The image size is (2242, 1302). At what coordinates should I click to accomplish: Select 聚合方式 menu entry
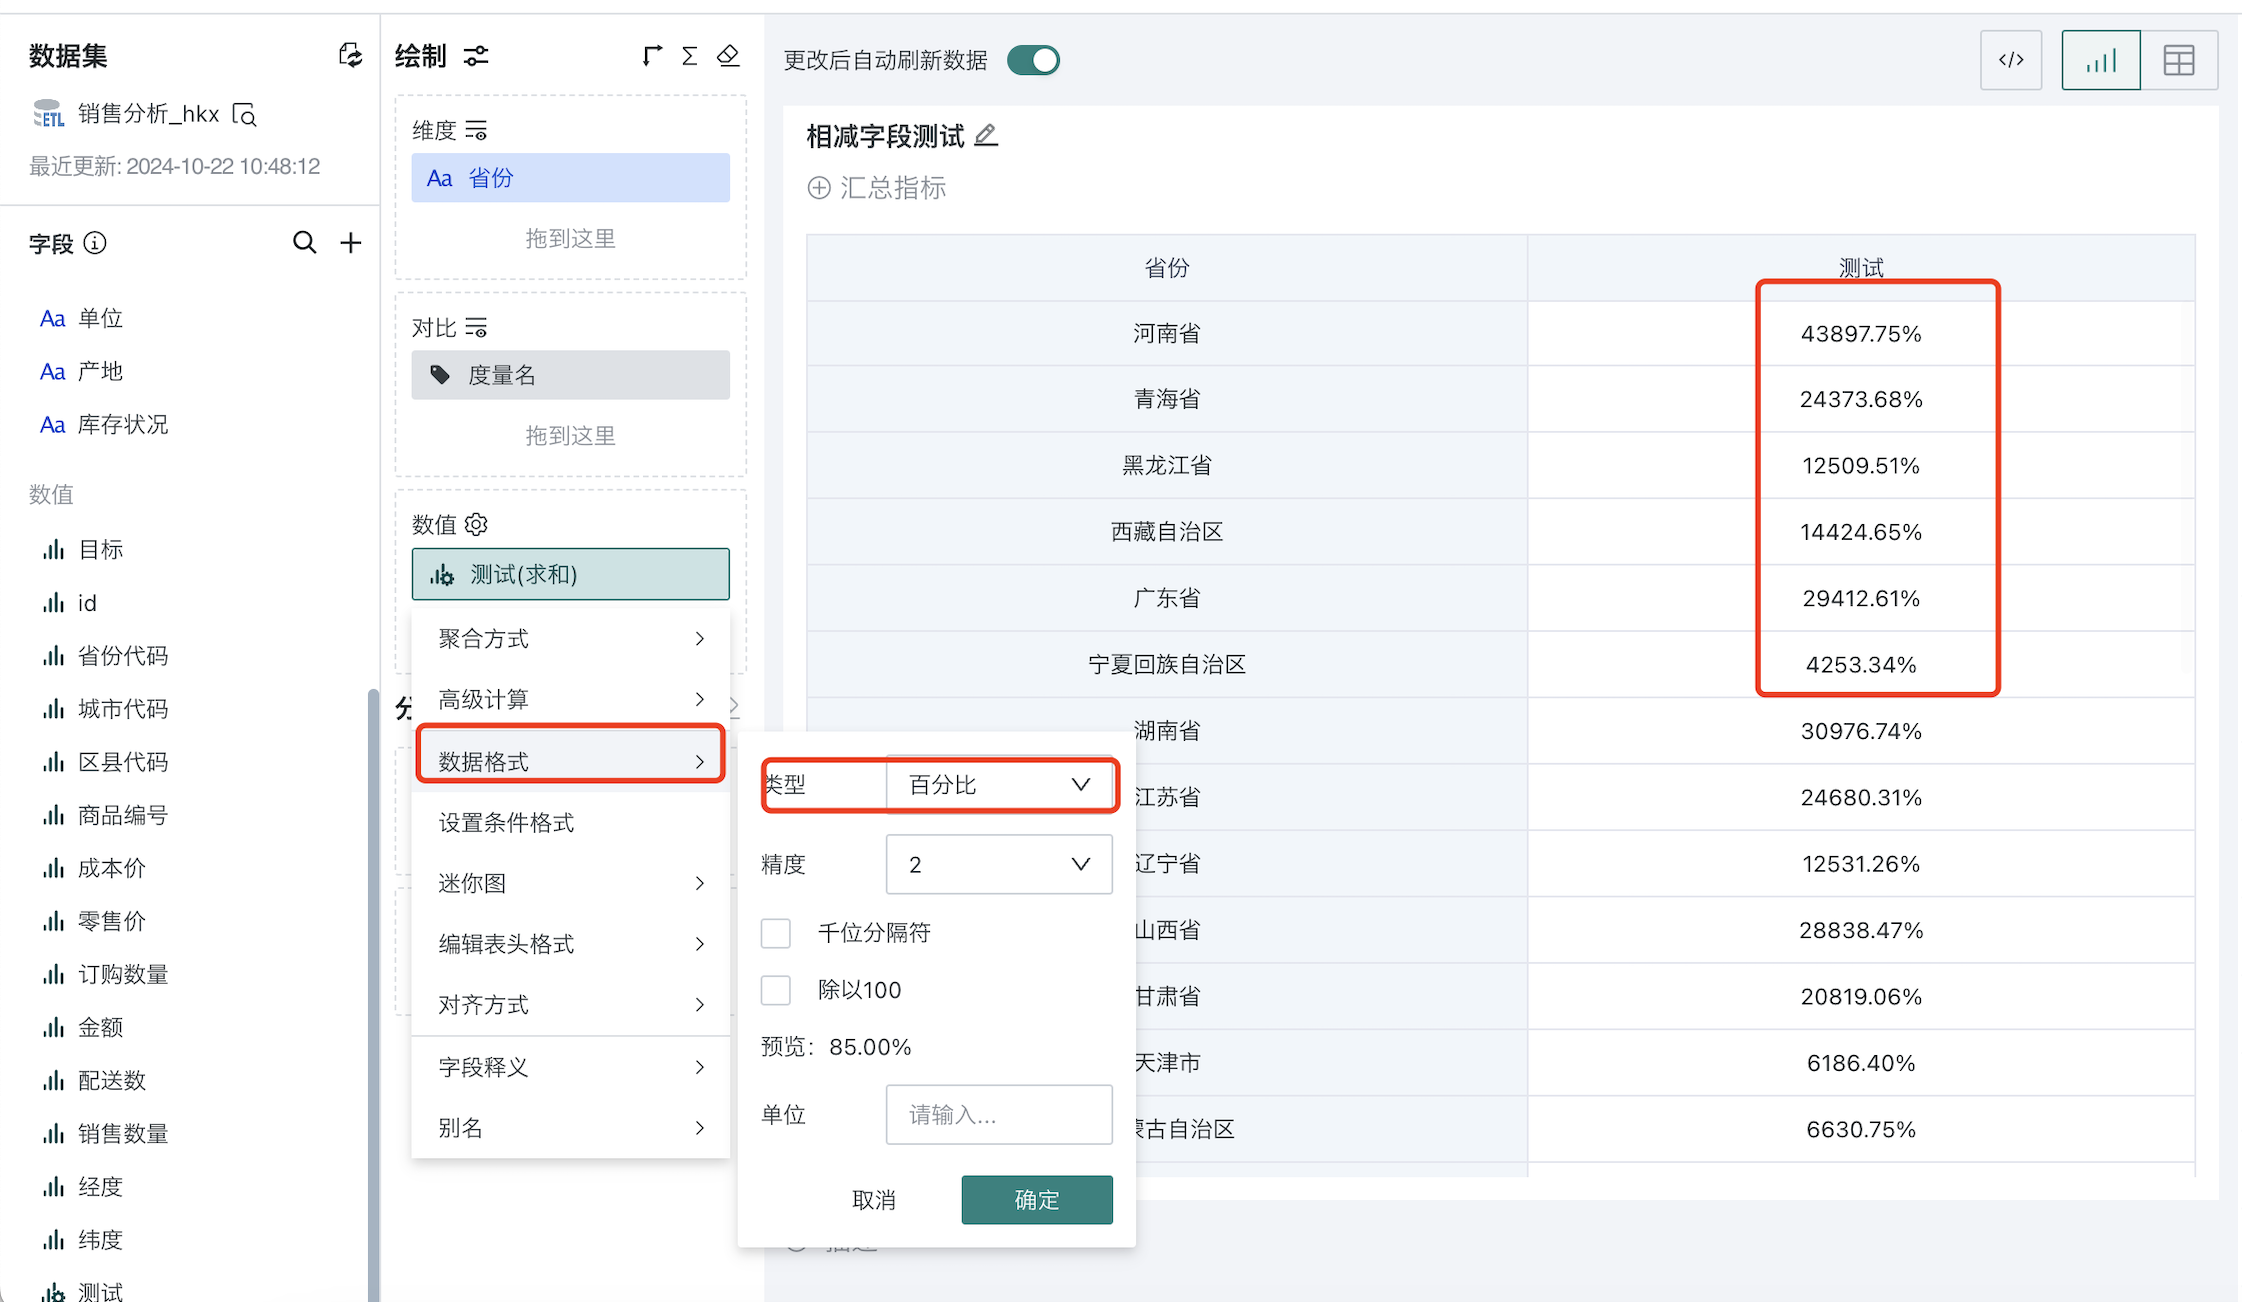pyautogui.click(x=570, y=638)
